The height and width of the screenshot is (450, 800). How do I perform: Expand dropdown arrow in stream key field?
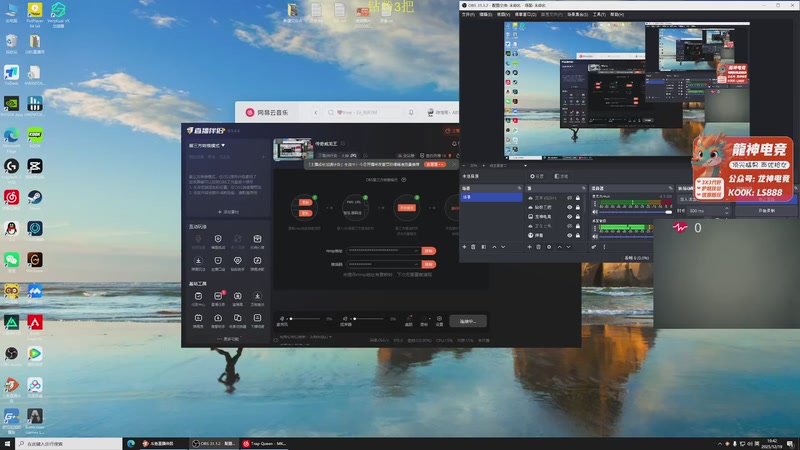click(416, 264)
